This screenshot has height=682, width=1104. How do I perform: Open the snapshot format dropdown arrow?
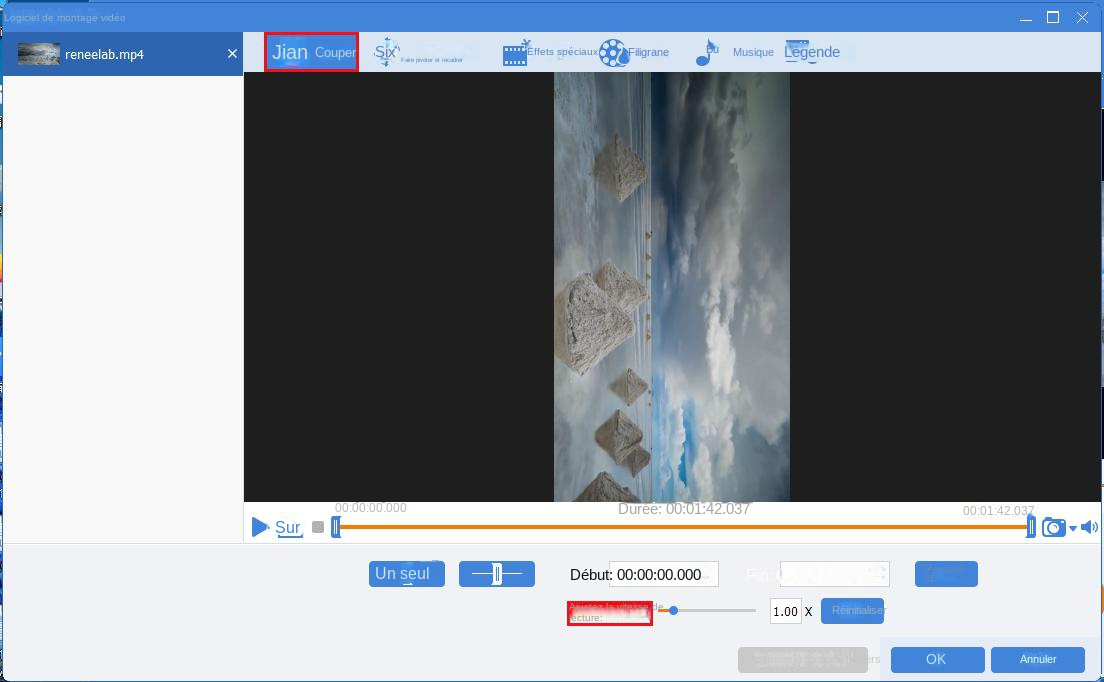[1071, 528]
